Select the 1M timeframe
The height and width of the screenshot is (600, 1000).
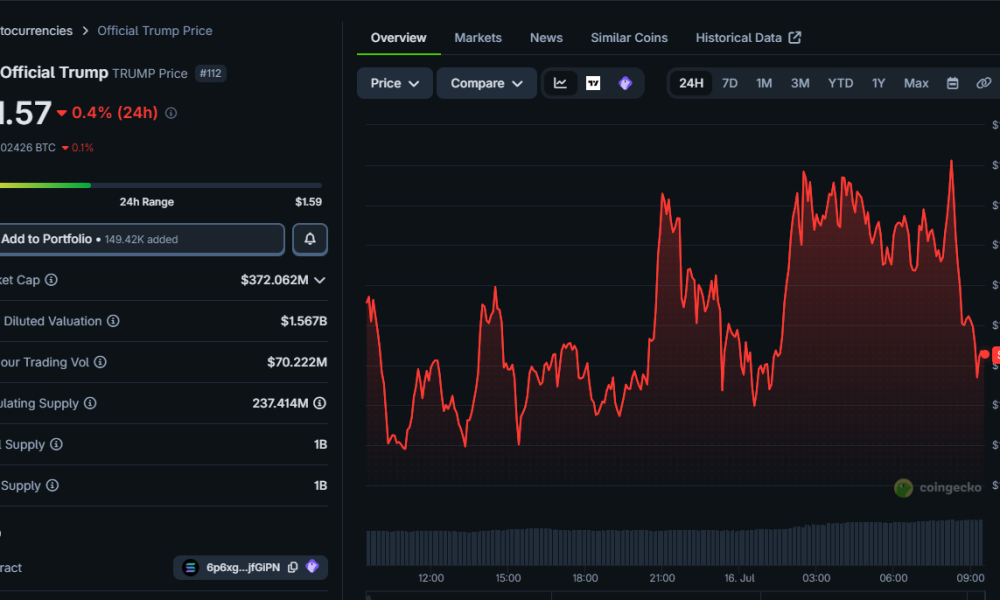coord(764,84)
